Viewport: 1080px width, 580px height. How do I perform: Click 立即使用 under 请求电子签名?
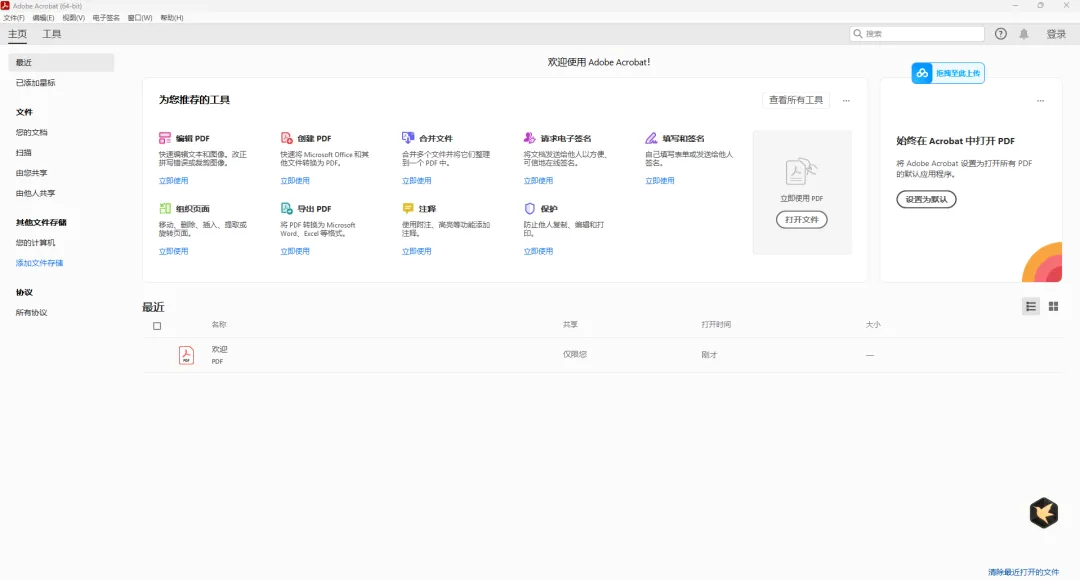538,180
